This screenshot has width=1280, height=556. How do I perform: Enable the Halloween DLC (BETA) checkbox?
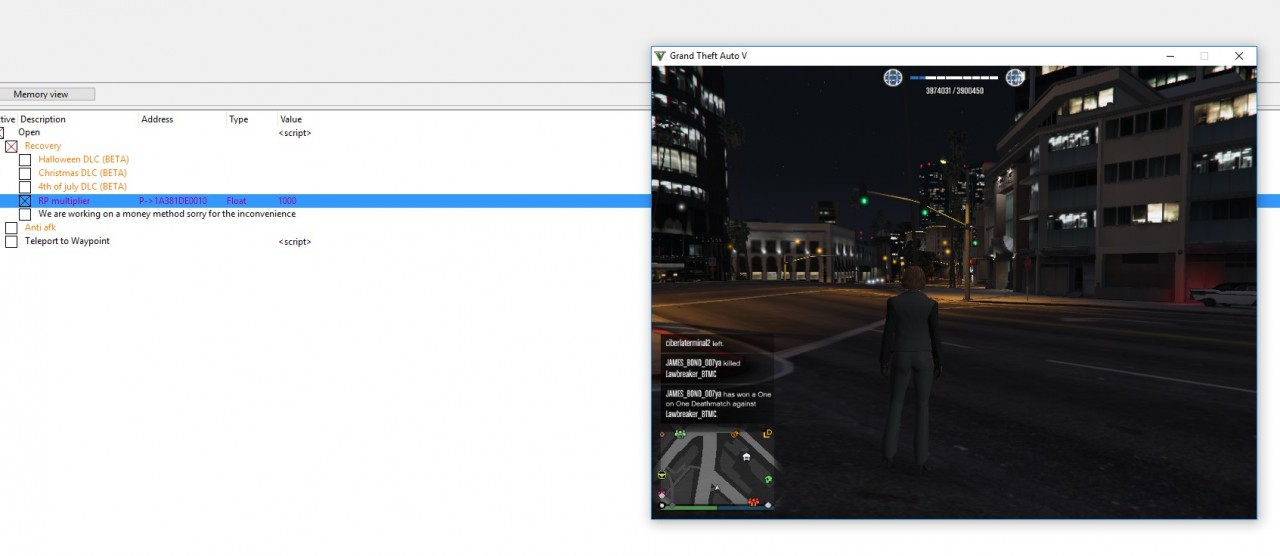click(x=25, y=160)
